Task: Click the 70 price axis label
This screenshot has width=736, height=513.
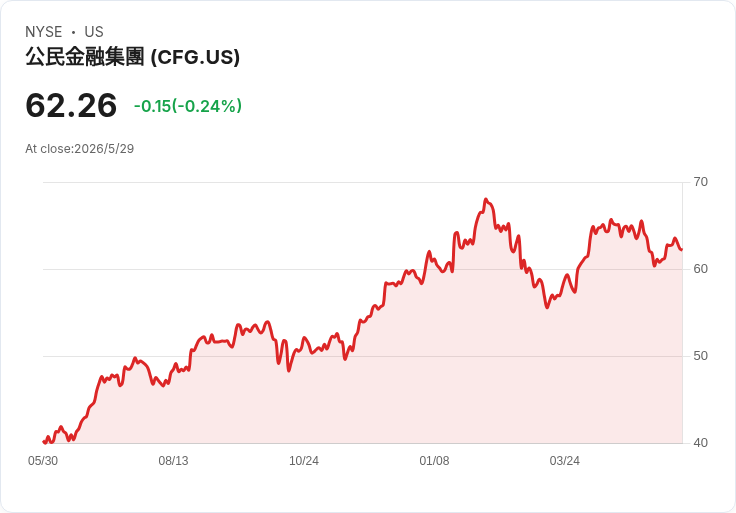Action: 700,182
